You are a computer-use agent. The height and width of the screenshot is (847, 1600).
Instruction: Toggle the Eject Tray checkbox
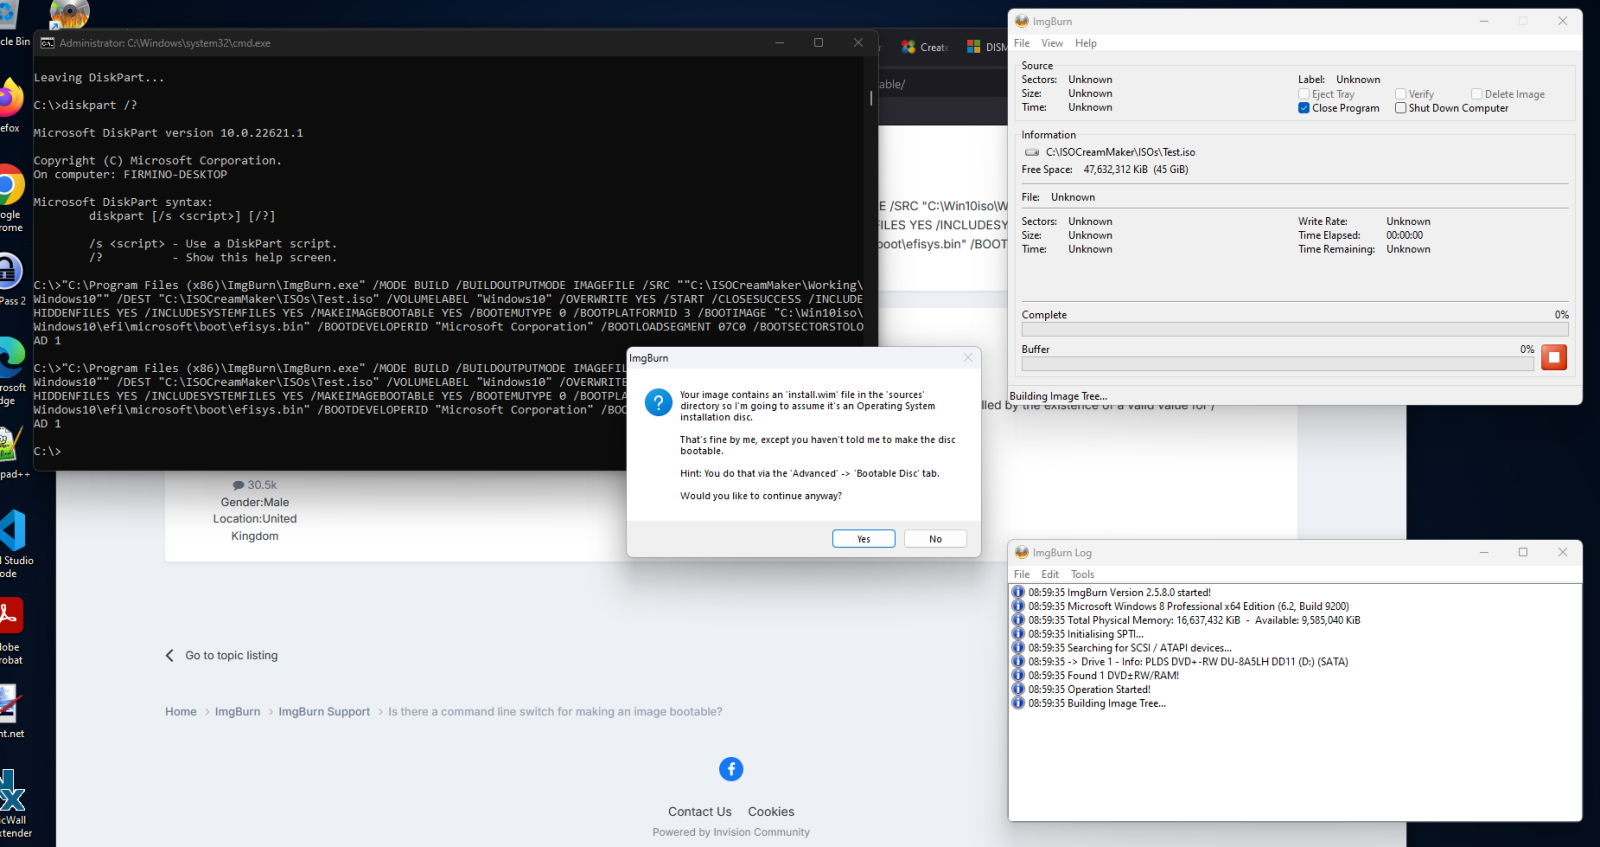[x=1304, y=94]
